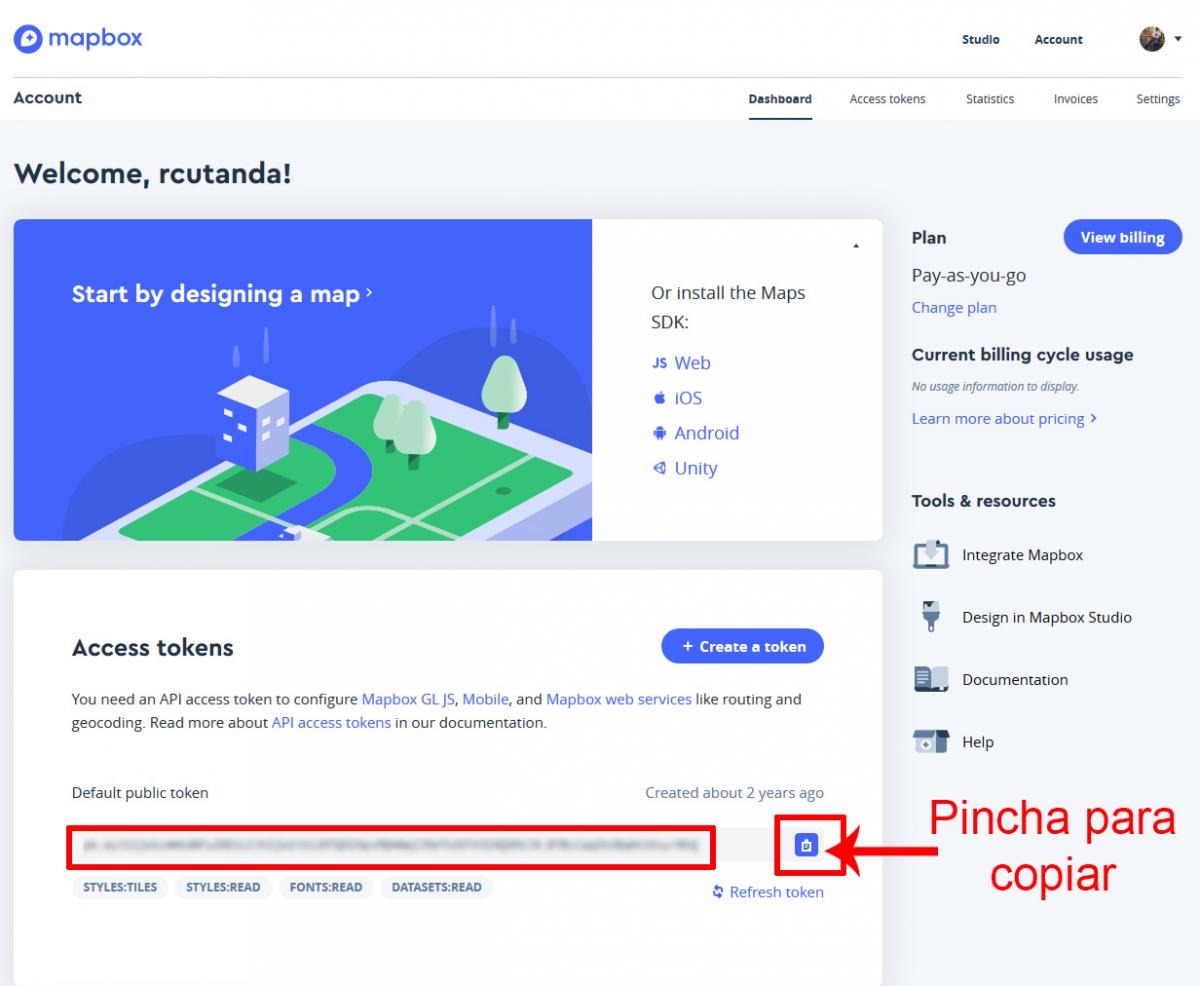Open the Mapbox web services link

pos(619,700)
